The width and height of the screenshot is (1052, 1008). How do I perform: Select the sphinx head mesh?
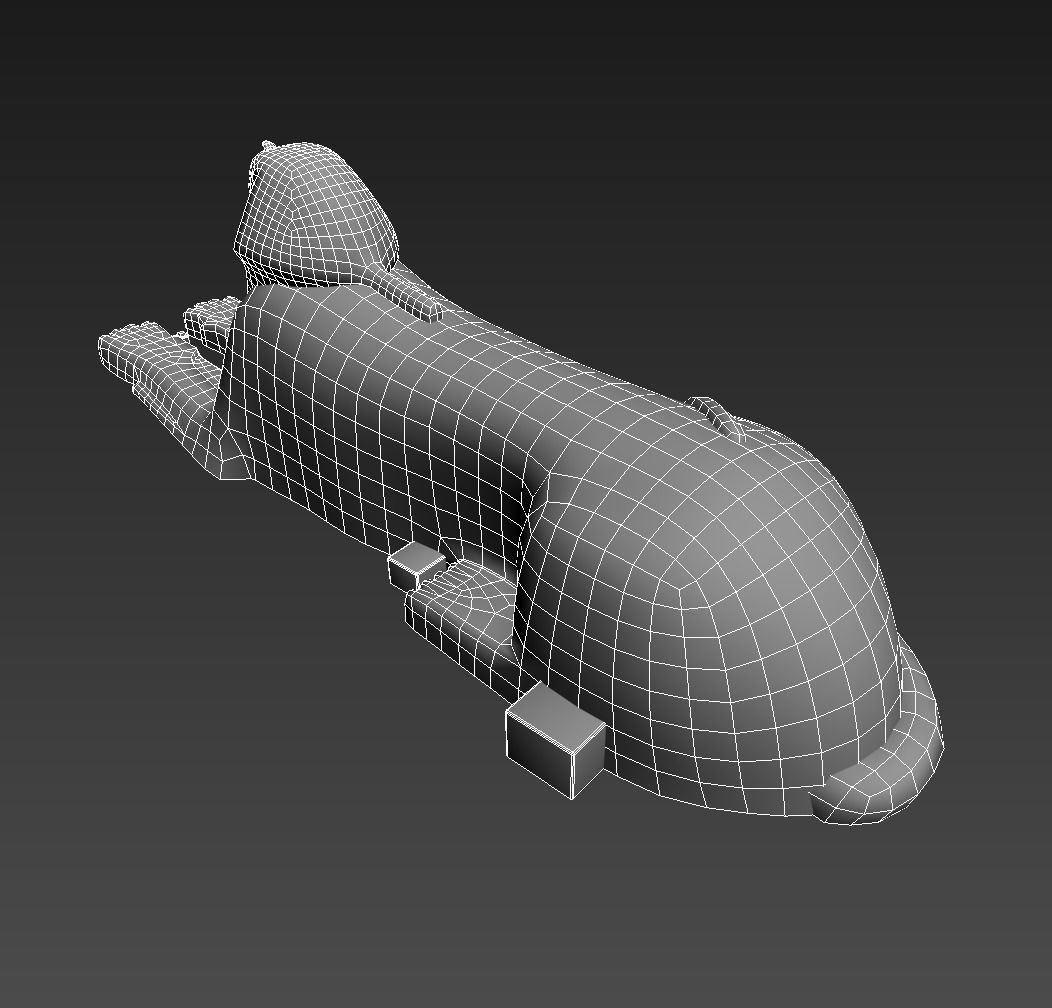(314, 213)
